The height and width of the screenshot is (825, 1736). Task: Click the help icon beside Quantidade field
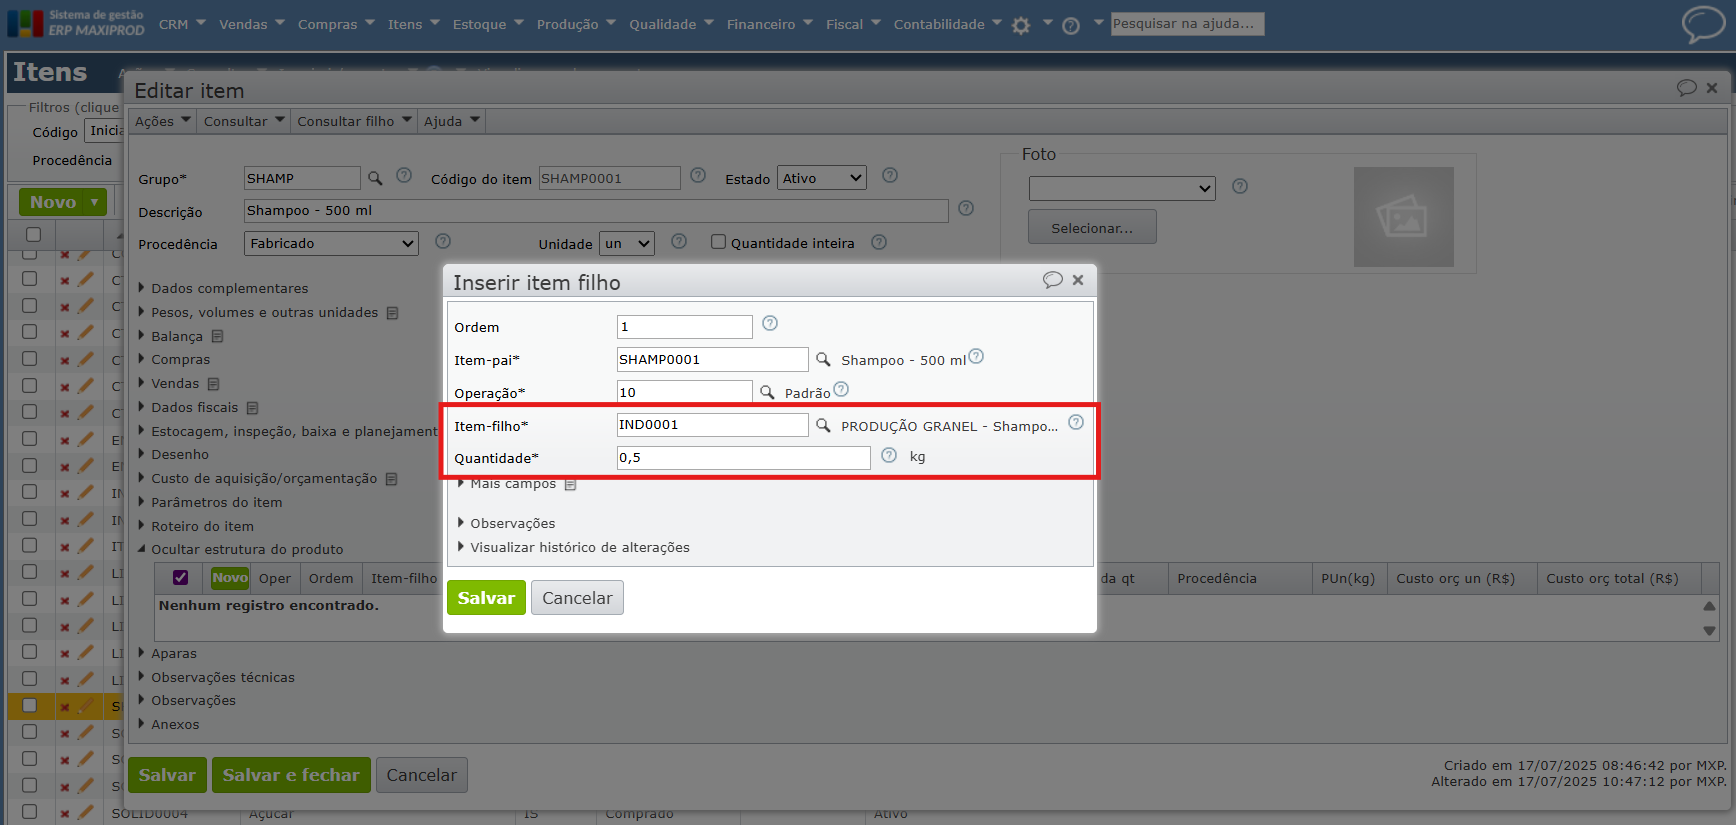(x=889, y=455)
